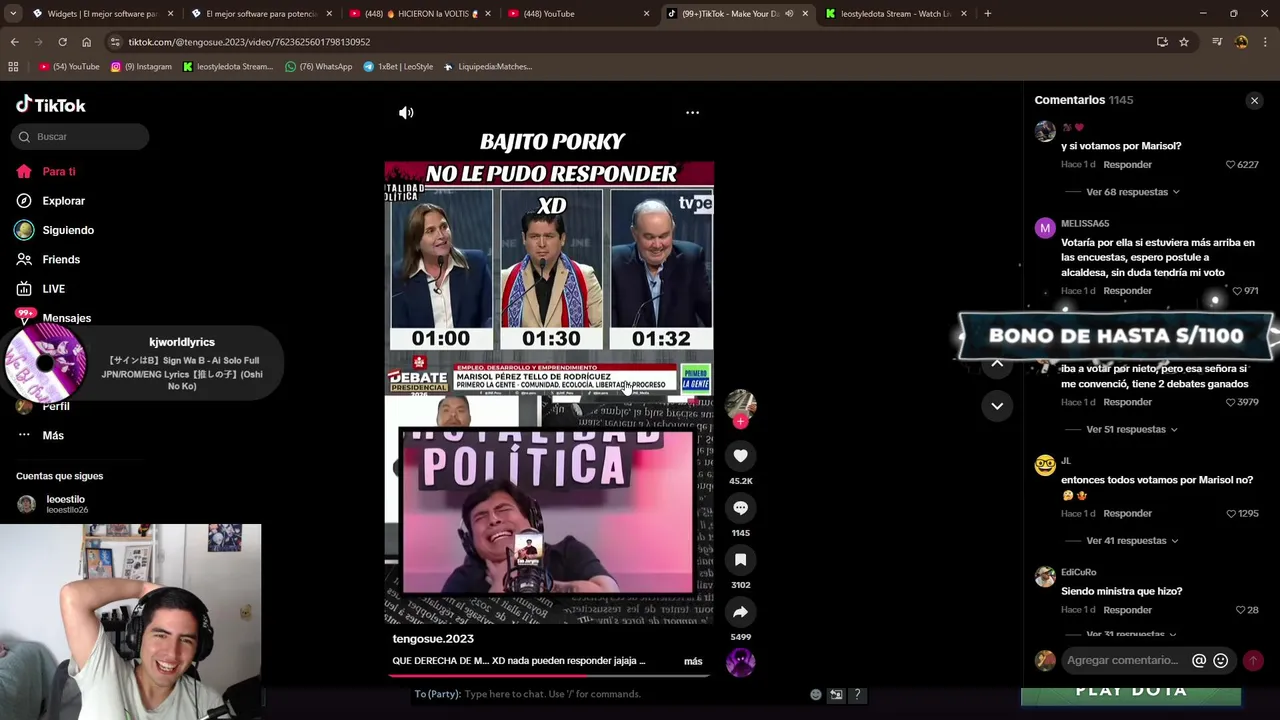Screen dimensions: 1280x720
Task: Click the address bar URL
Action: (249, 42)
